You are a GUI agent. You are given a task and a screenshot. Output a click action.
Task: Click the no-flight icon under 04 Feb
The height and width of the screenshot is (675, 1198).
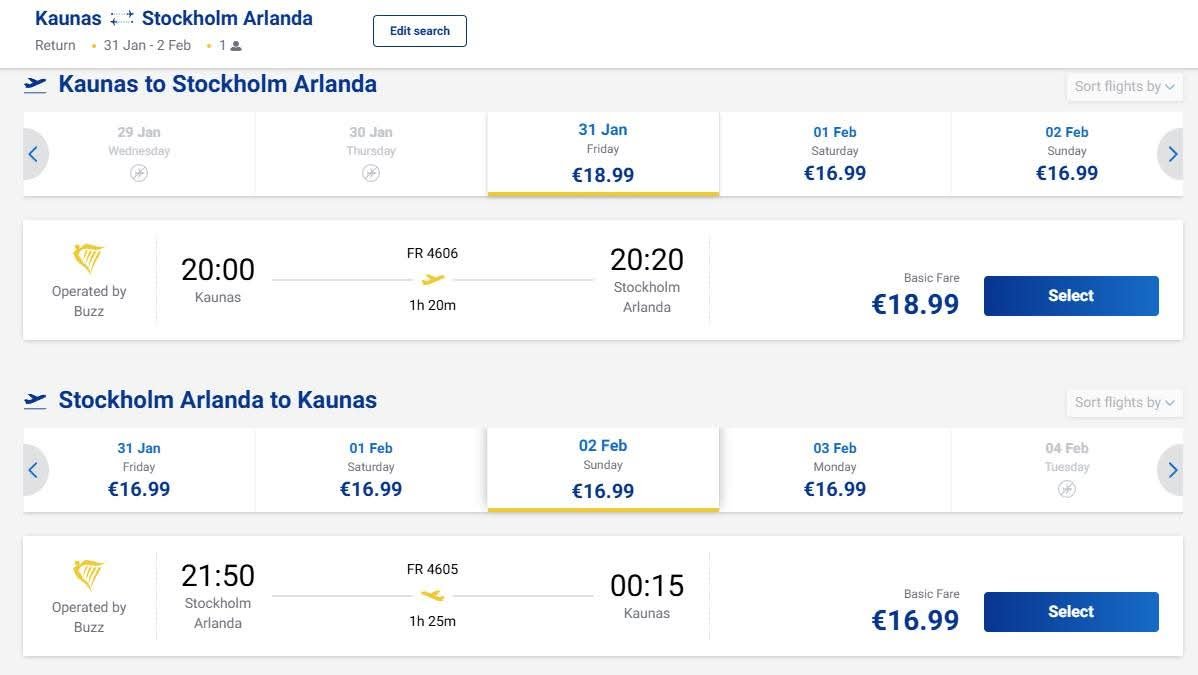(1067, 489)
